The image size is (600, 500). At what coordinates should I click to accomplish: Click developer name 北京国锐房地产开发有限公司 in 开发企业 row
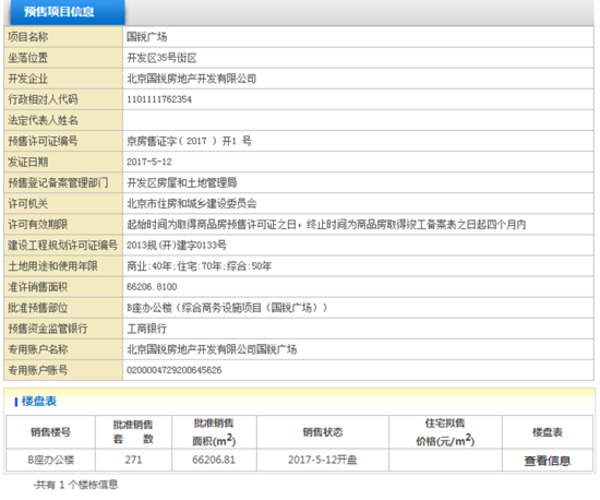click(x=192, y=78)
